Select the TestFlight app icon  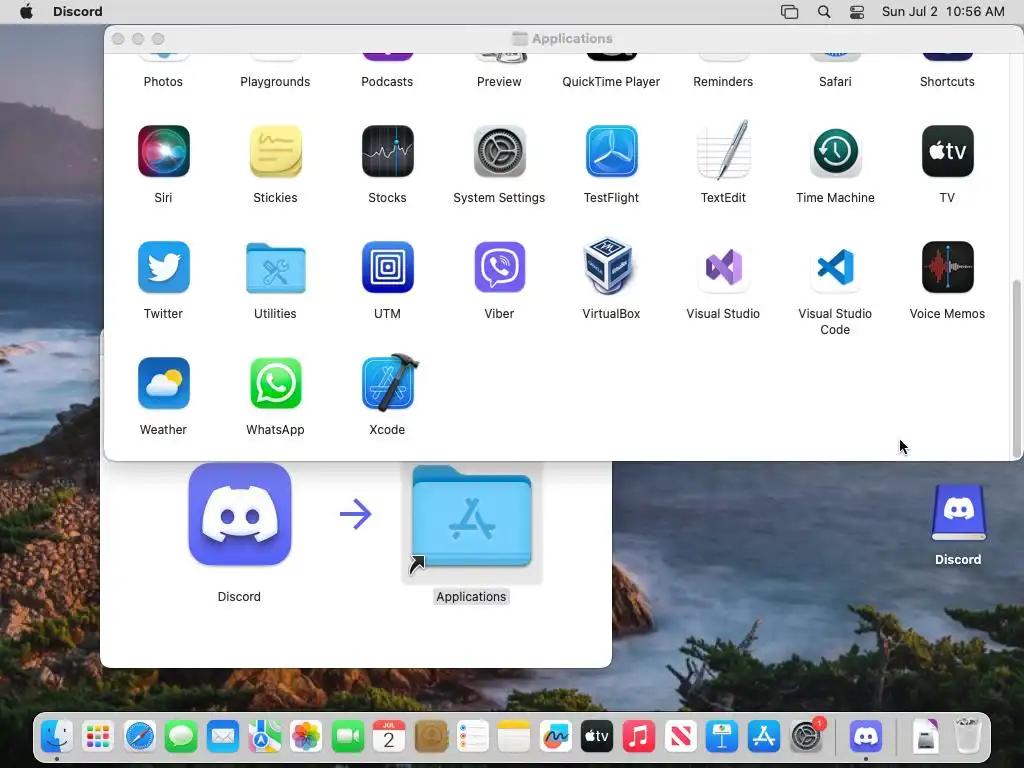pos(611,152)
